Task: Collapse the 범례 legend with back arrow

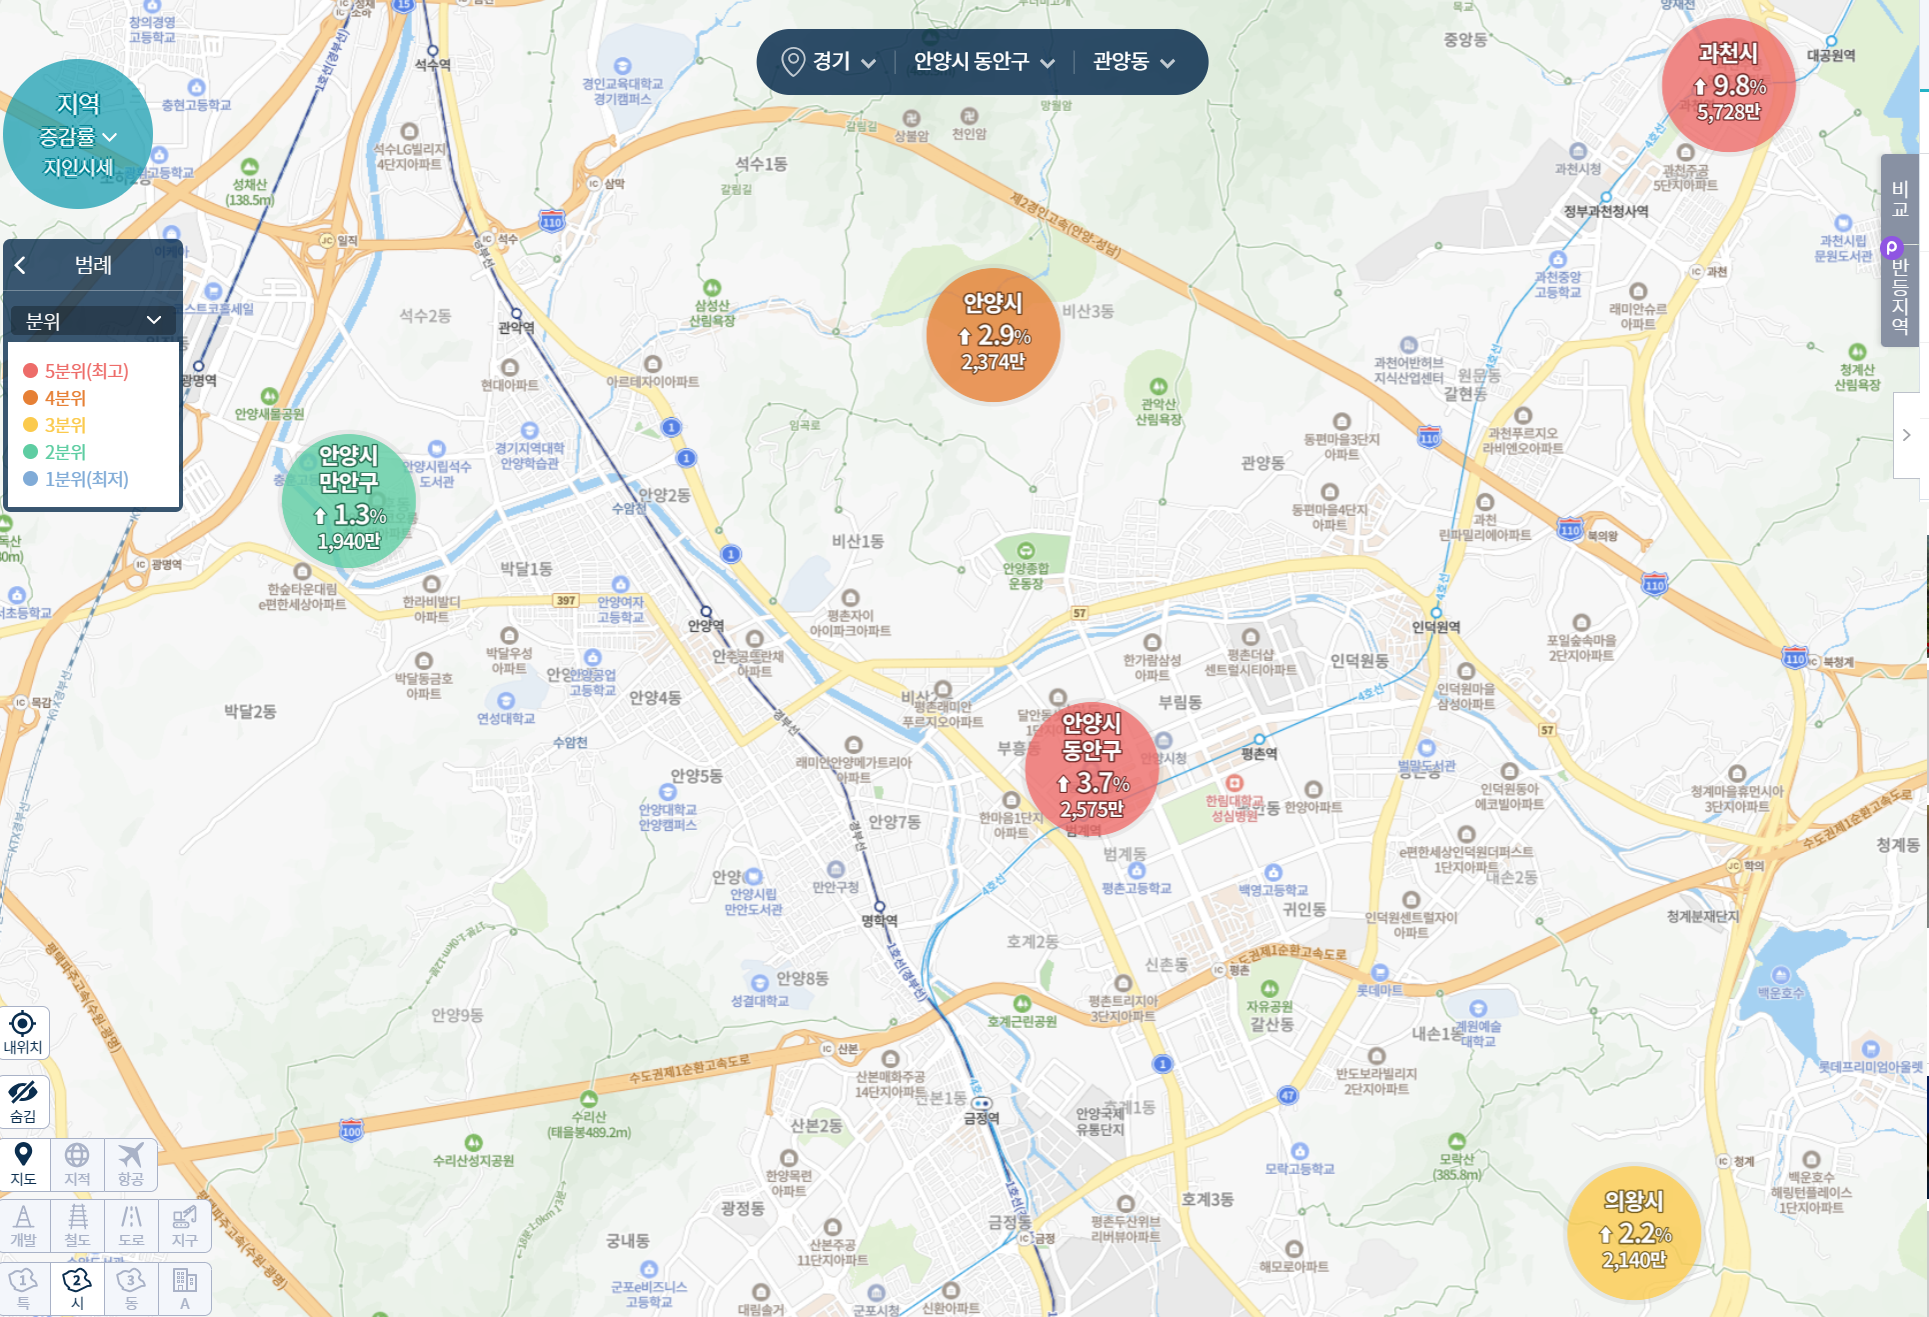Action: tap(20, 265)
